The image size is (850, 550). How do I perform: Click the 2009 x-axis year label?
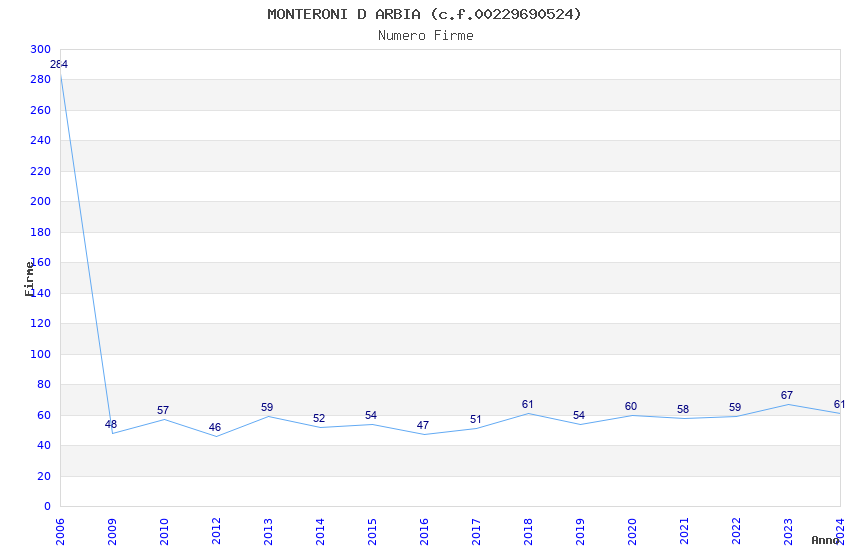click(x=112, y=532)
